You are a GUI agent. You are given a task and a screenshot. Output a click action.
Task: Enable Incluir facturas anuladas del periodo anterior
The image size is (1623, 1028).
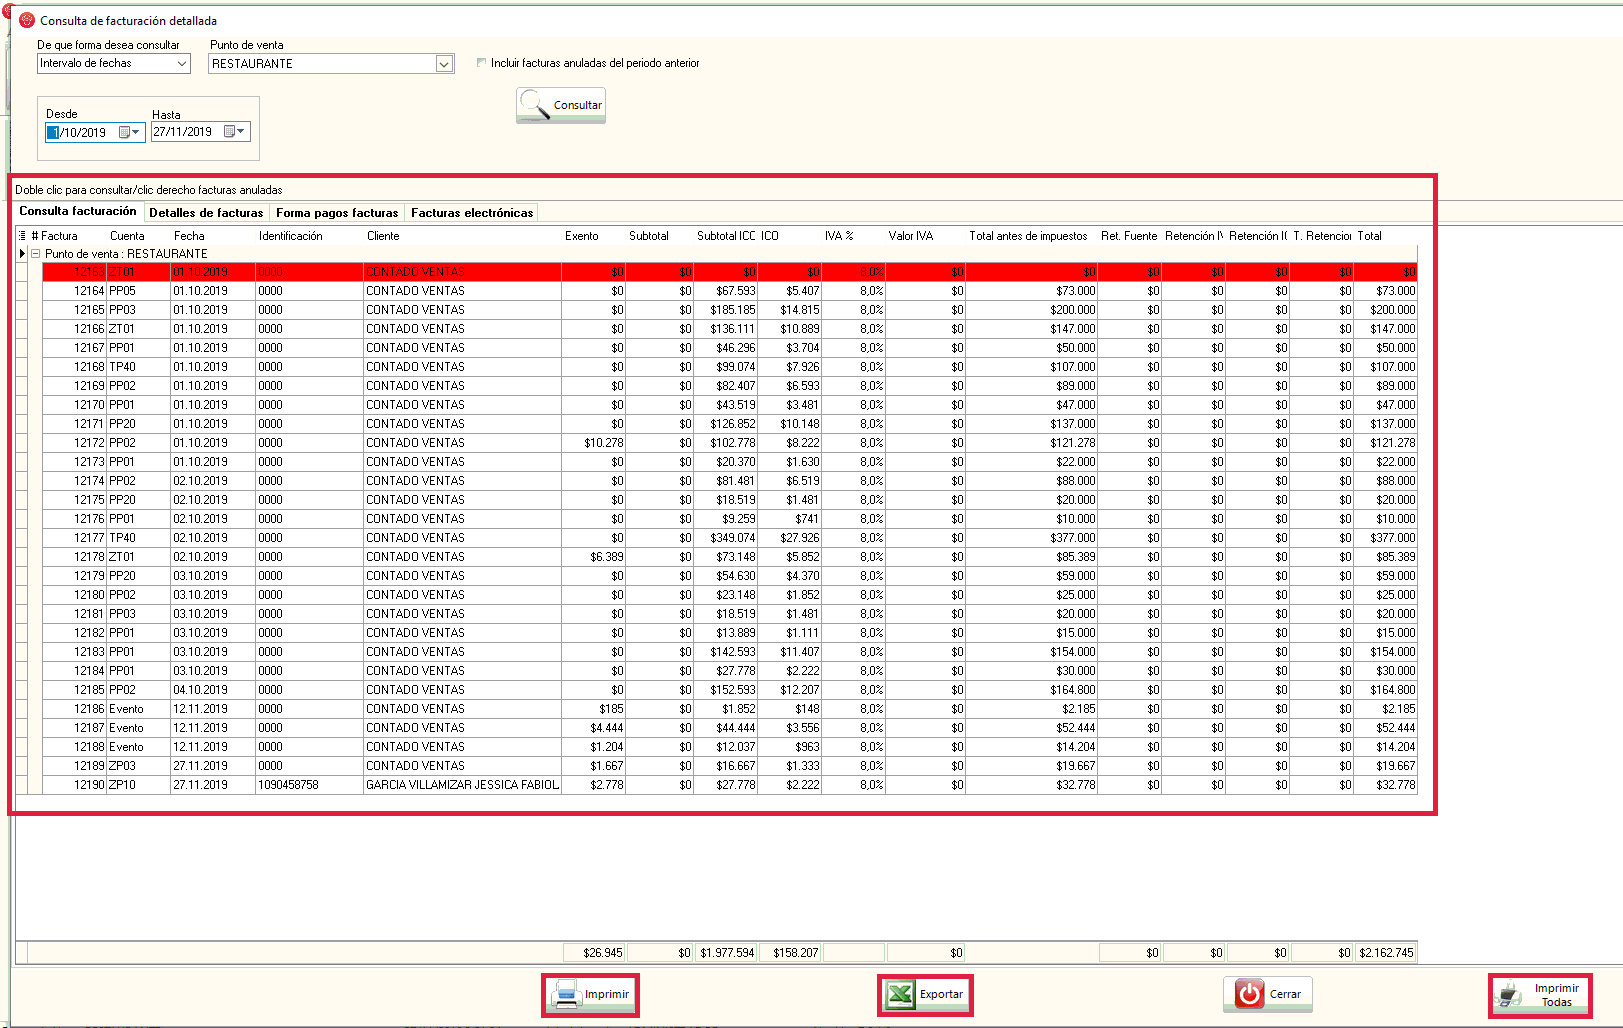click(482, 63)
